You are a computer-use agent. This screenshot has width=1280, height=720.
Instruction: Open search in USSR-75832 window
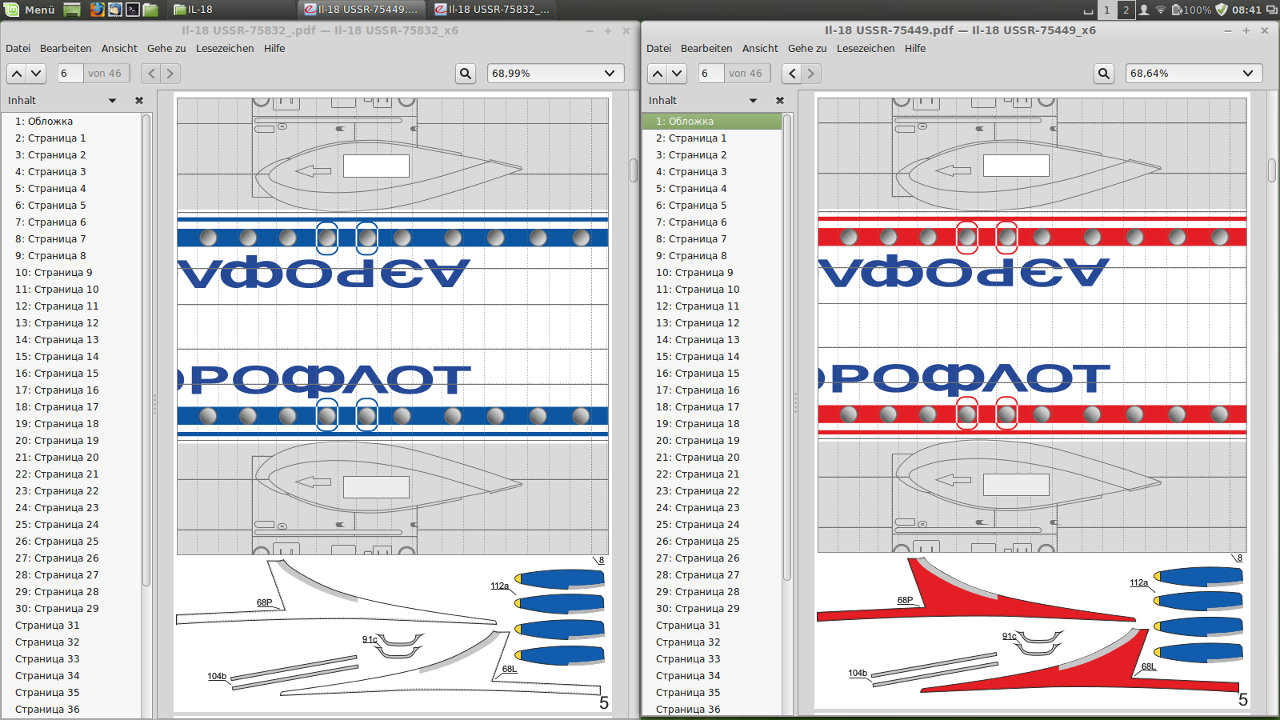[x=465, y=73]
